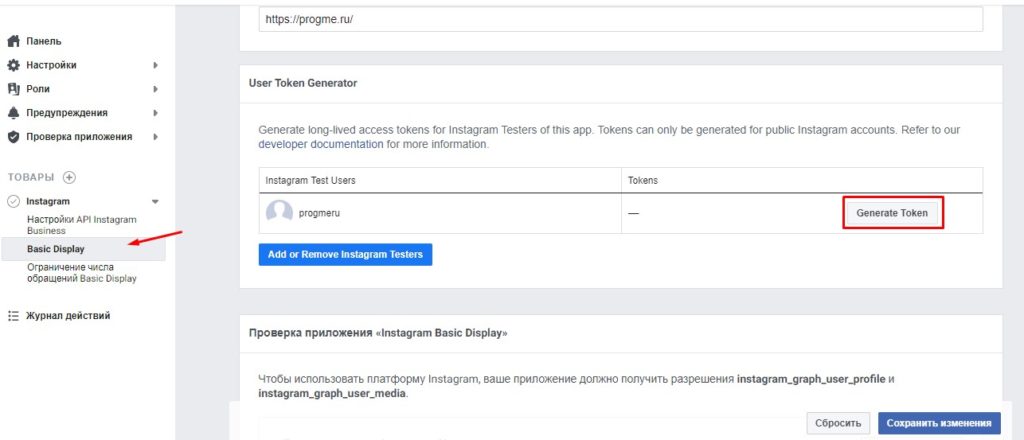Click the instagram_graph_user_profile permission text
1024x440 pixels.
pyautogui.click(x=811, y=379)
